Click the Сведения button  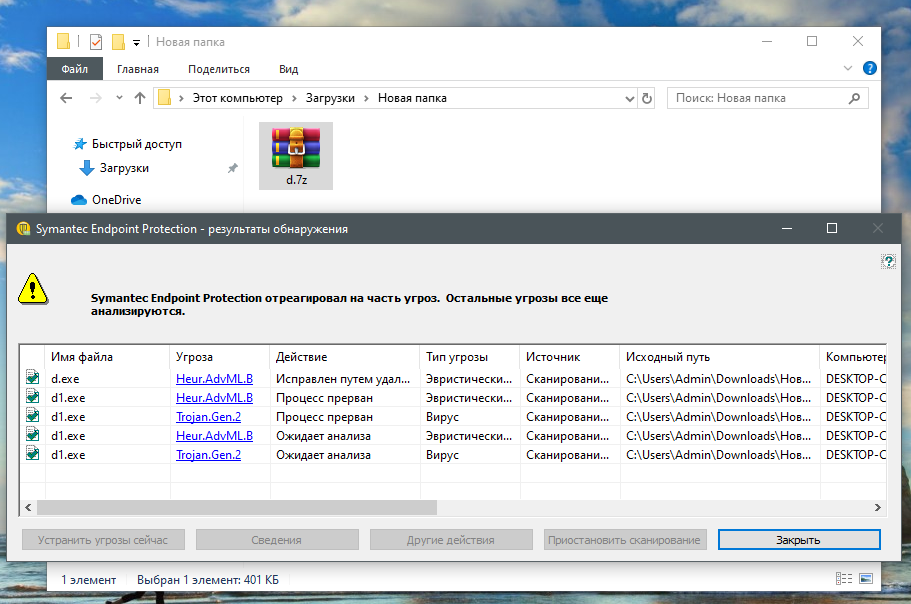point(277,540)
